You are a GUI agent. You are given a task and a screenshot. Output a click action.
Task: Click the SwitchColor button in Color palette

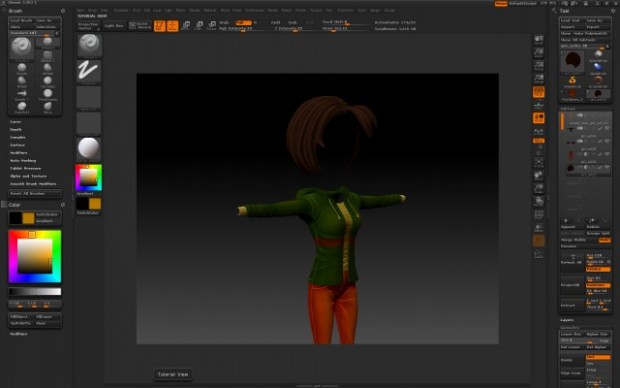click(47, 214)
